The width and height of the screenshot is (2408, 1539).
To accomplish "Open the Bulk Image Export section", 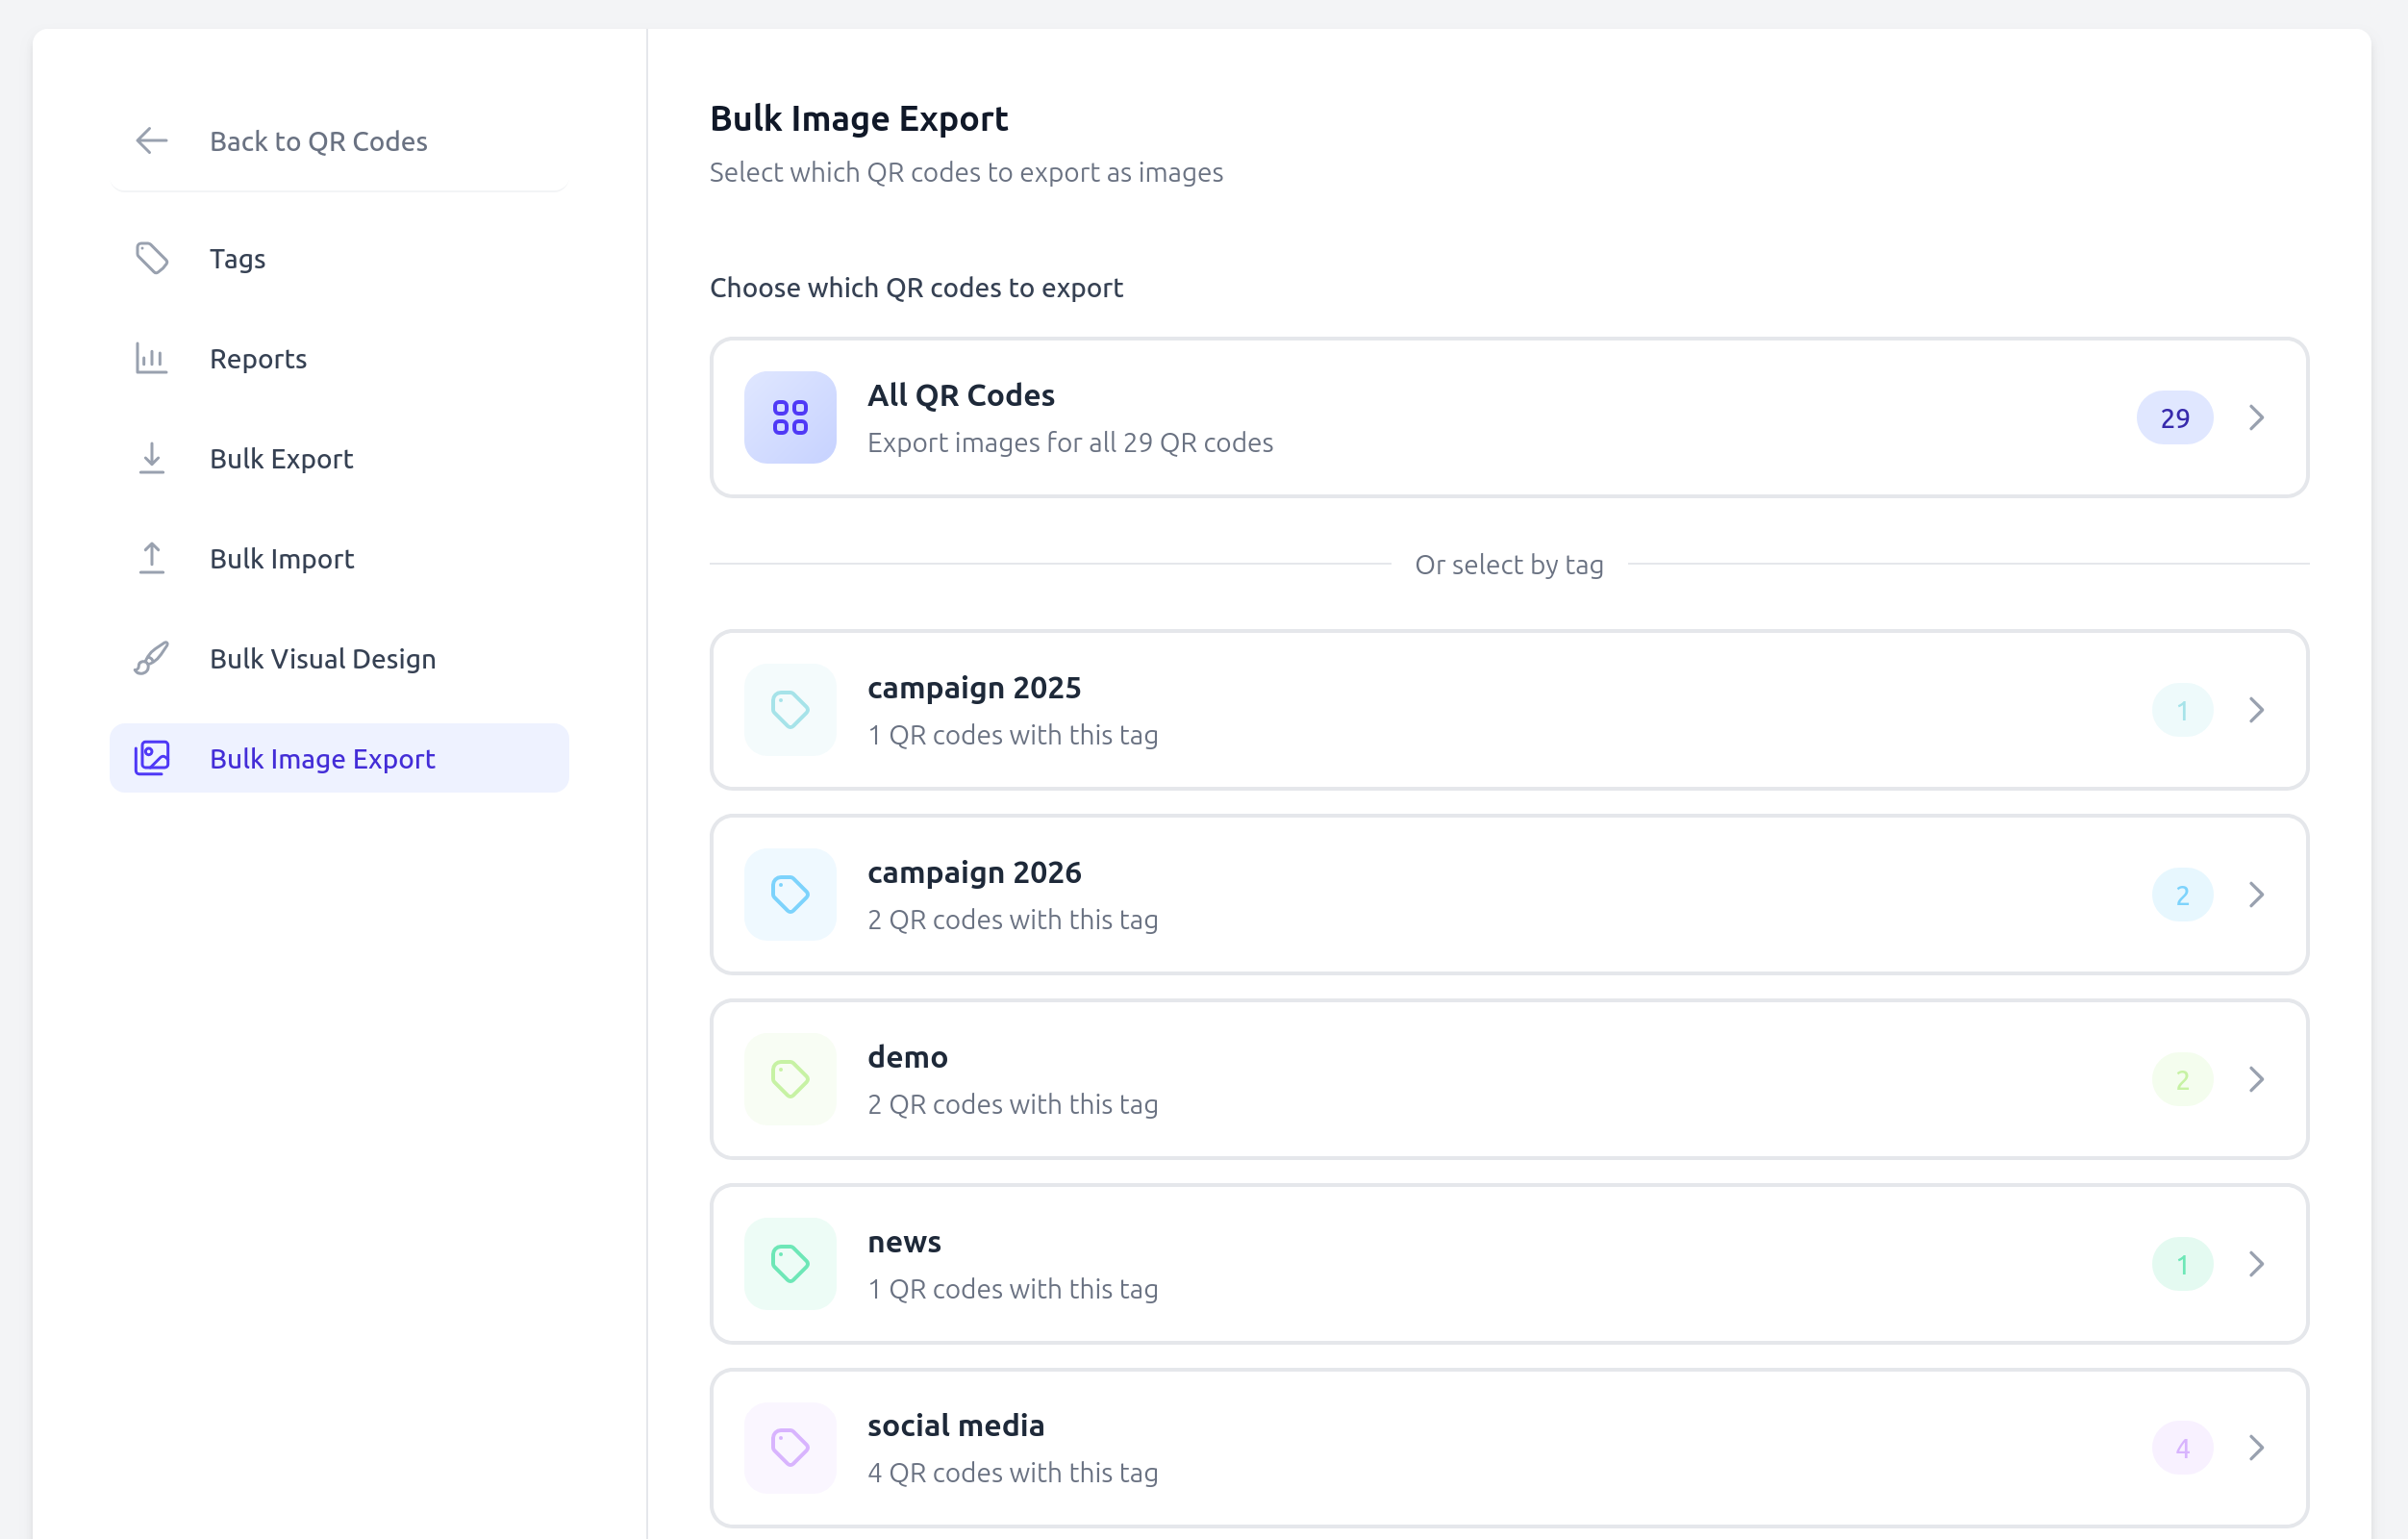I will pyautogui.click(x=322, y=758).
